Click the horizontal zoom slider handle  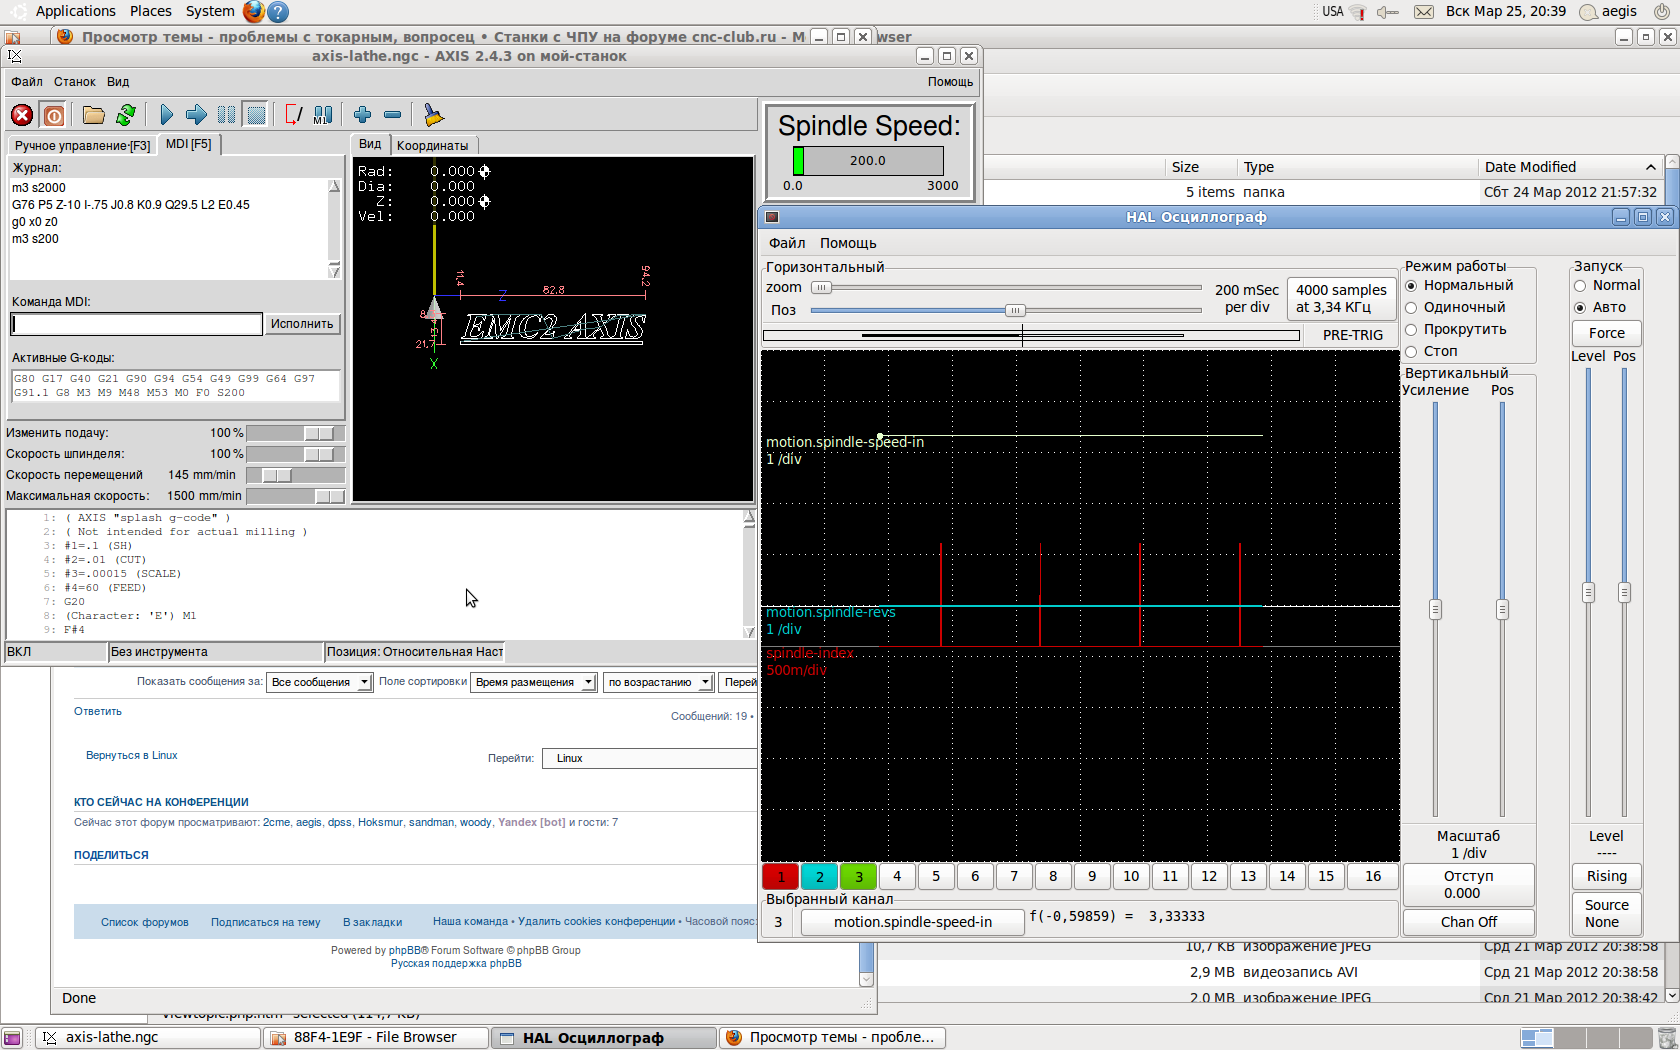coord(821,288)
